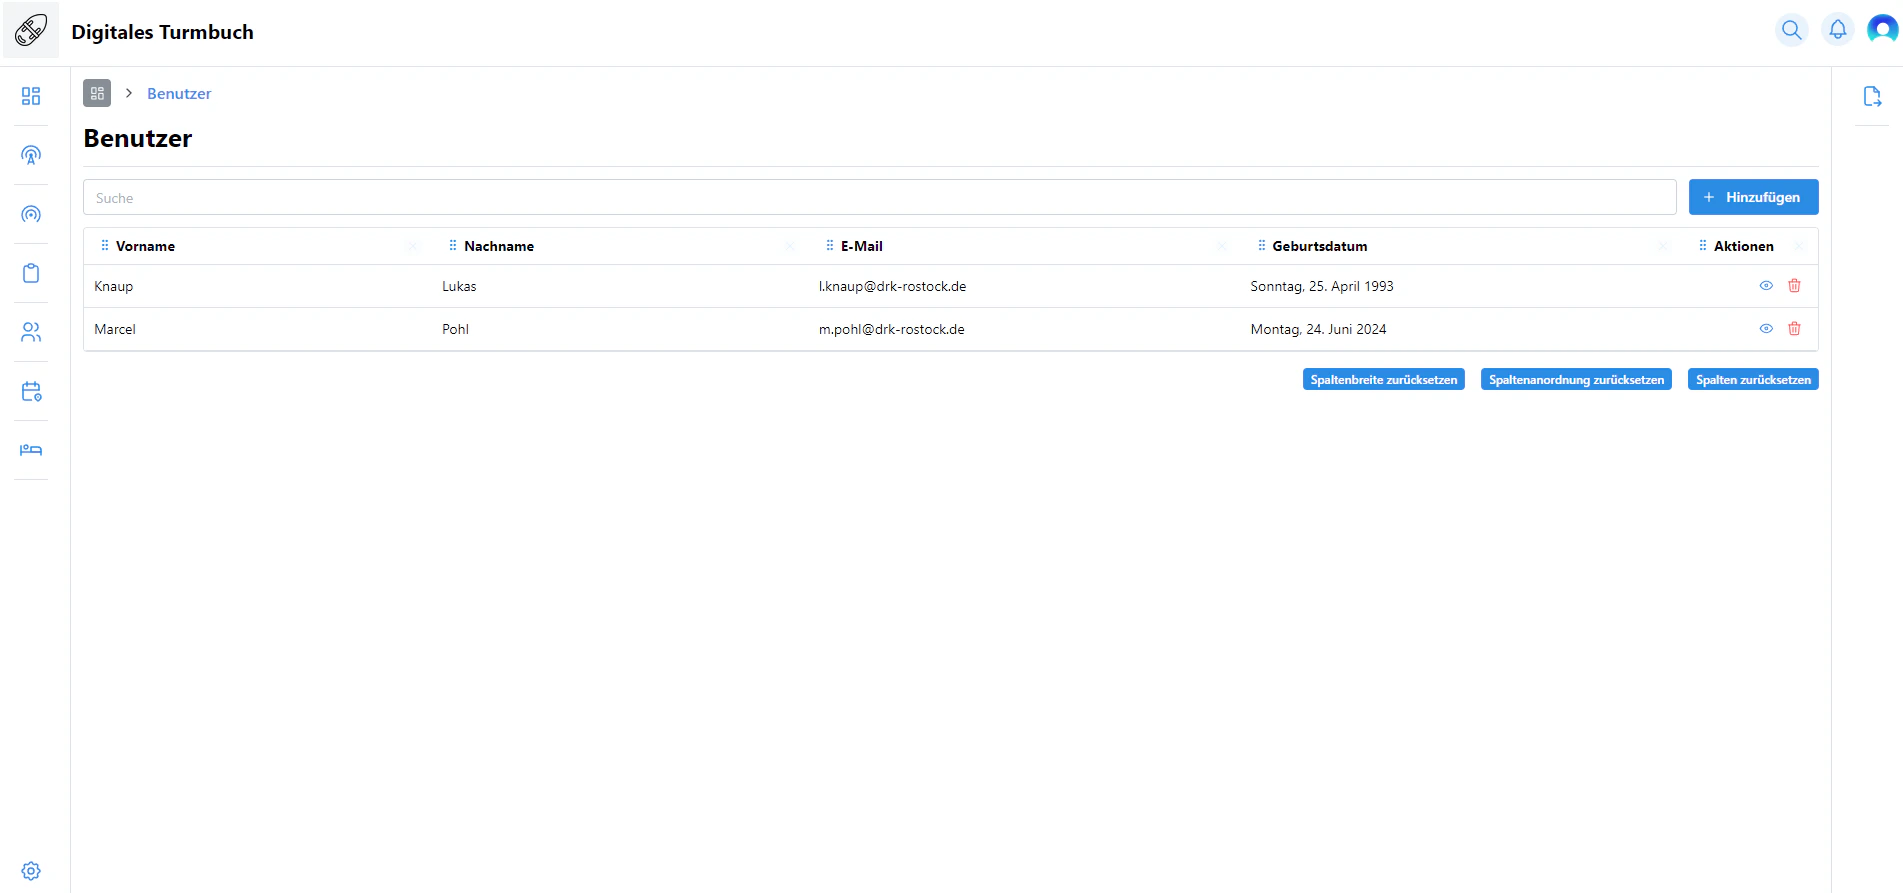Click the Benutzer page heading
The width and height of the screenshot is (1903, 893).
(137, 138)
